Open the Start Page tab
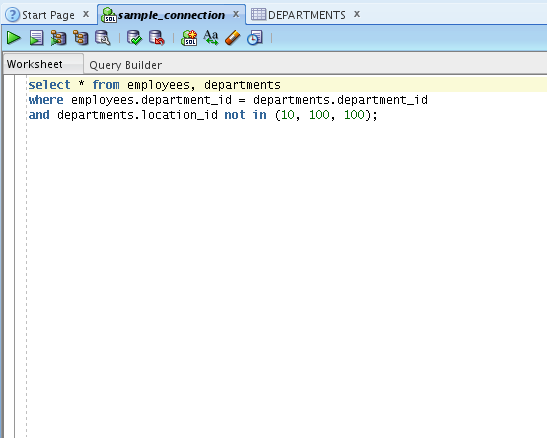547x438 pixels. (x=48, y=15)
